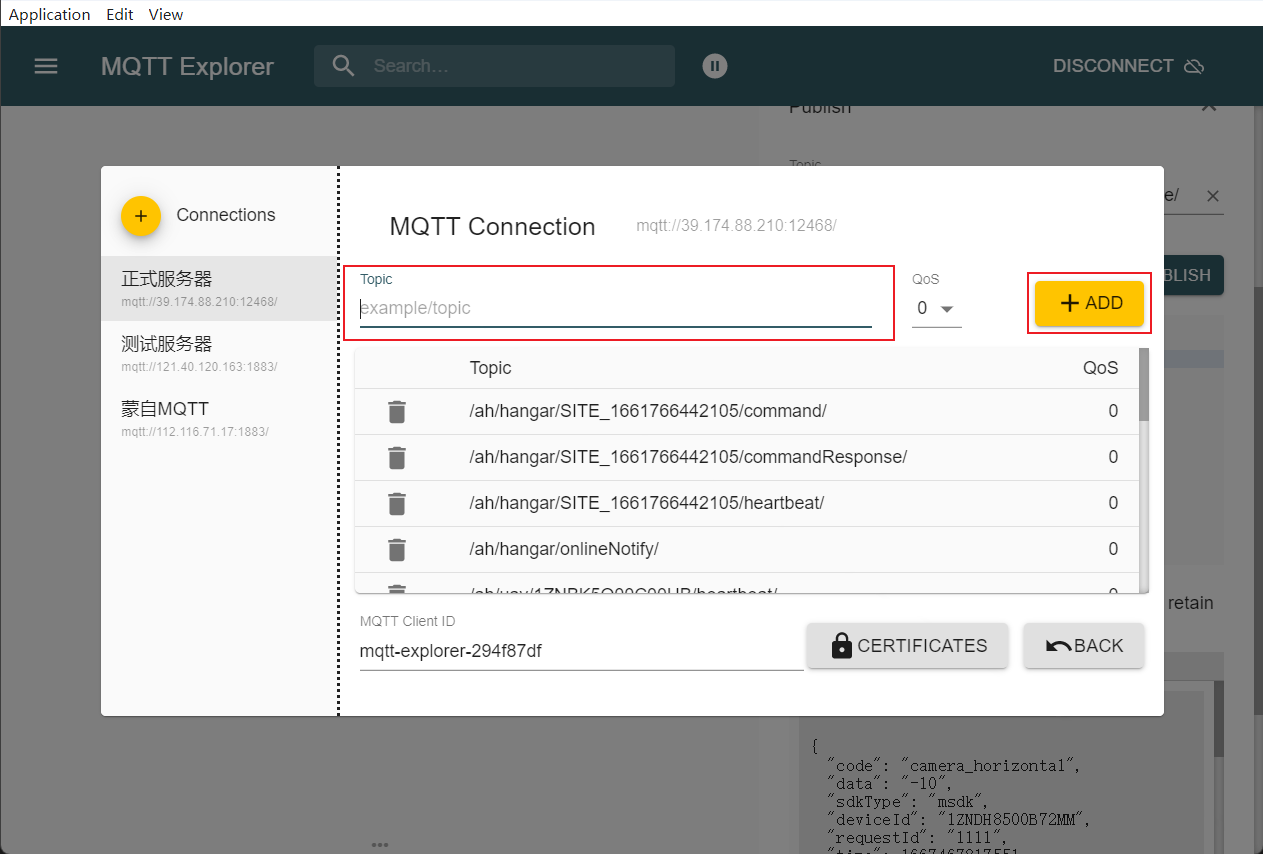Click DISCONNECT in the top bar
Viewport: 1263px width, 854px height.
point(1127,66)
